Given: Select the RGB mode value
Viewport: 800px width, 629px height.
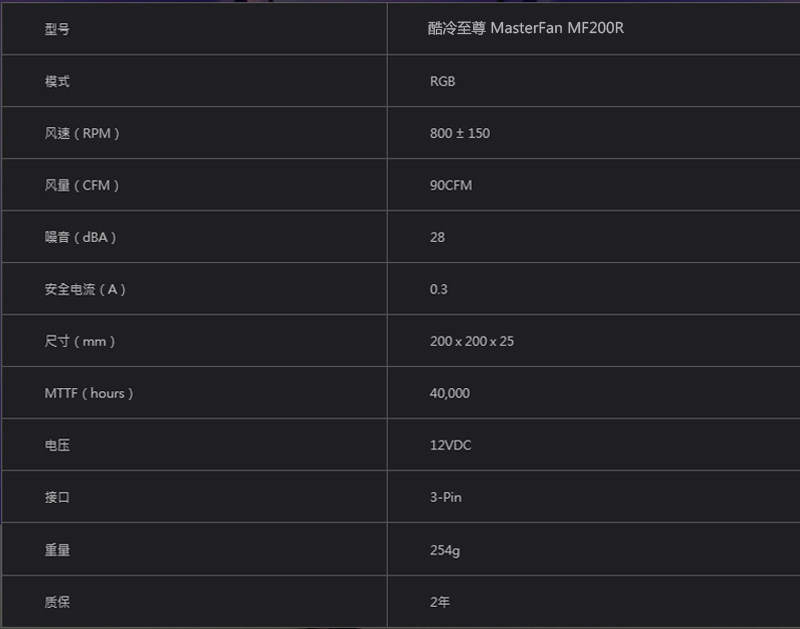Looking at the screenshot, I should click(x=442, y=81).
